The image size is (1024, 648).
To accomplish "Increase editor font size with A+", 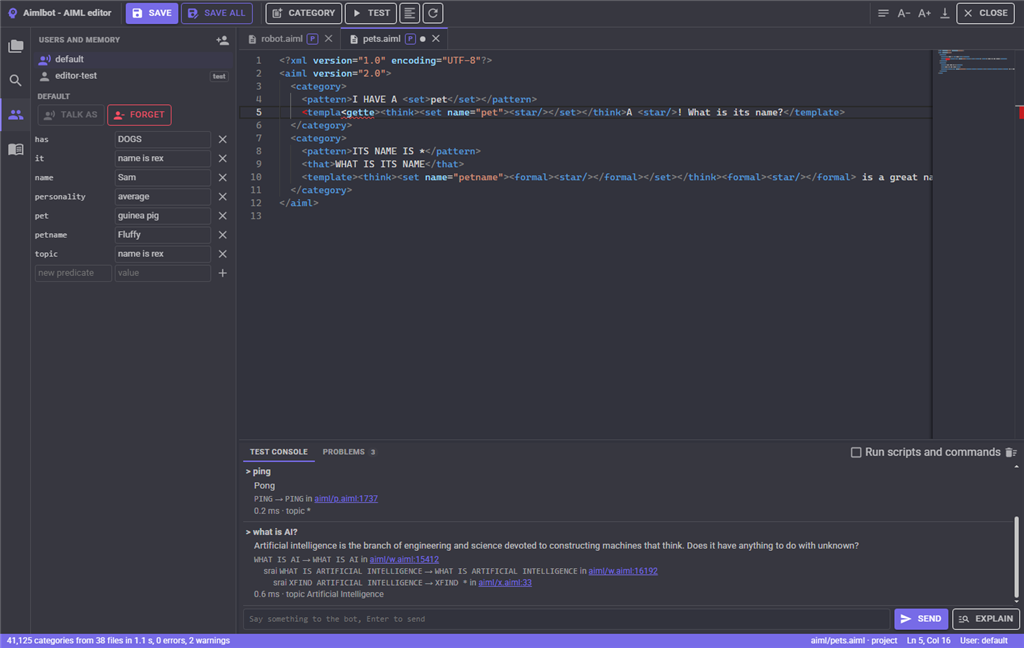I will point(924,13).
